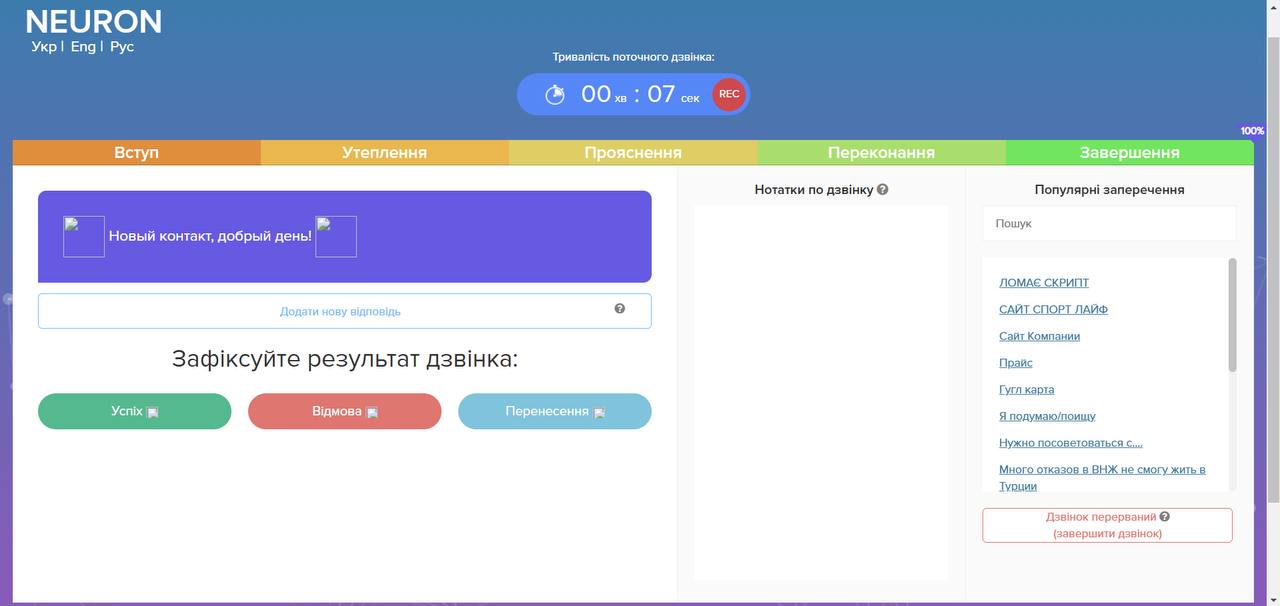Click the red REC recording button
The height and width of the screenshot is (606, 1280).
729,94
